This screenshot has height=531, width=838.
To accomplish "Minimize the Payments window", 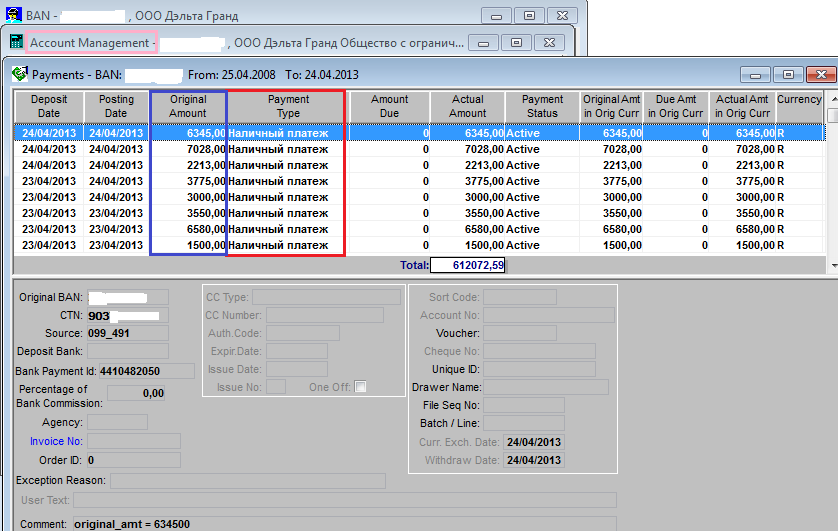I will click(755, 74).
